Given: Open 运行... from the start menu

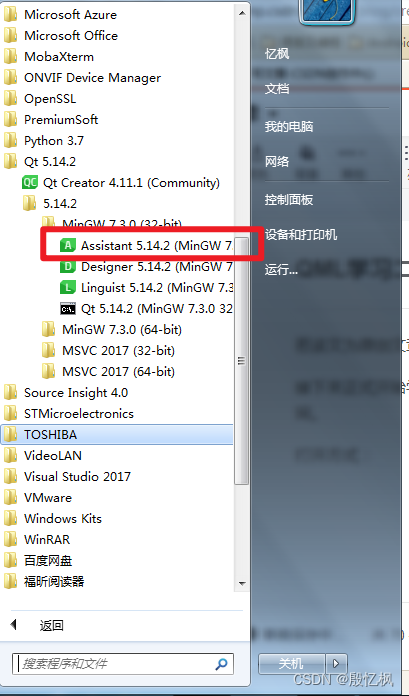Looking at the screenshot, I should point(281,269).
